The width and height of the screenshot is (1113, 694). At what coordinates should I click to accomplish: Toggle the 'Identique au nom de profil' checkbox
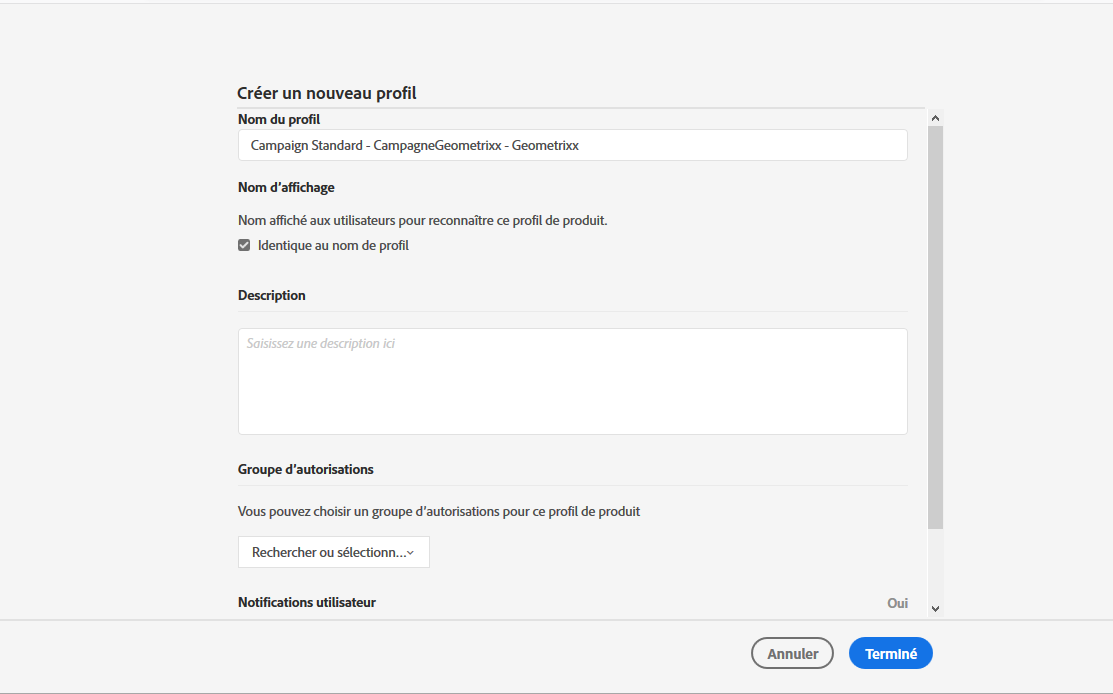[x=244, y=245]
